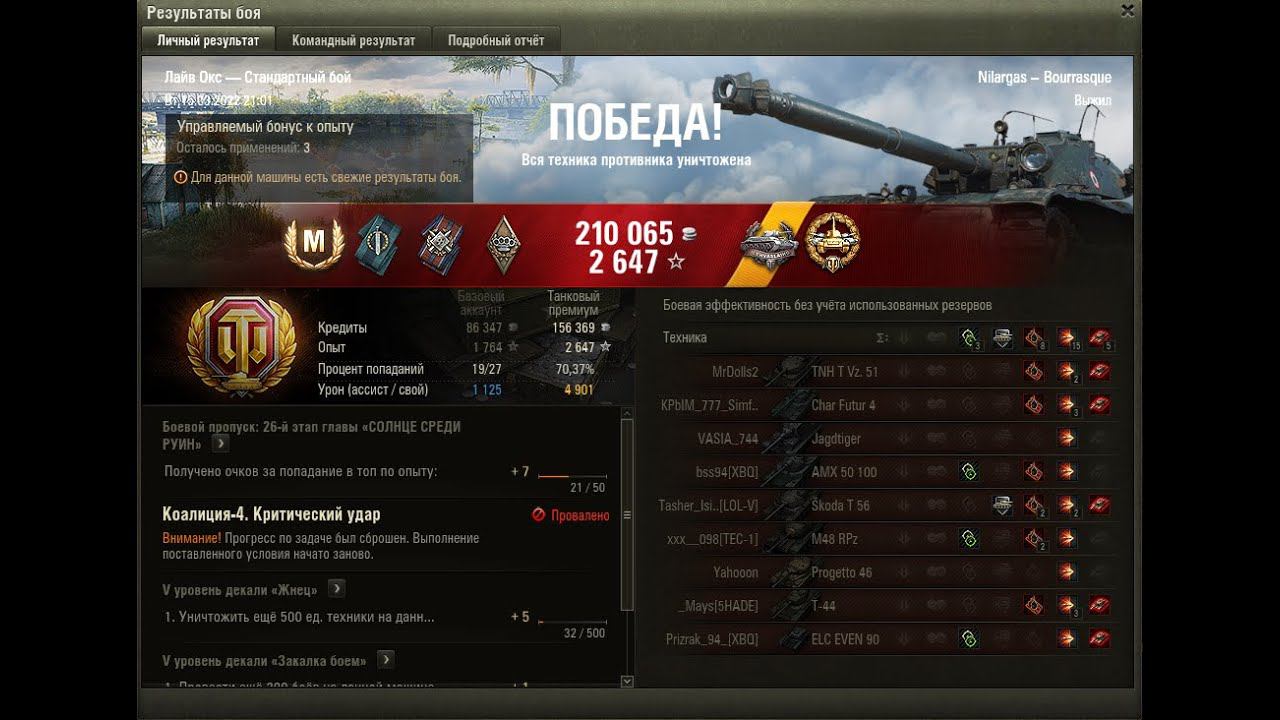Open the Подробный отчёт tab
The width and height of the screenshot is (1280, 720).
pos(496,40)
